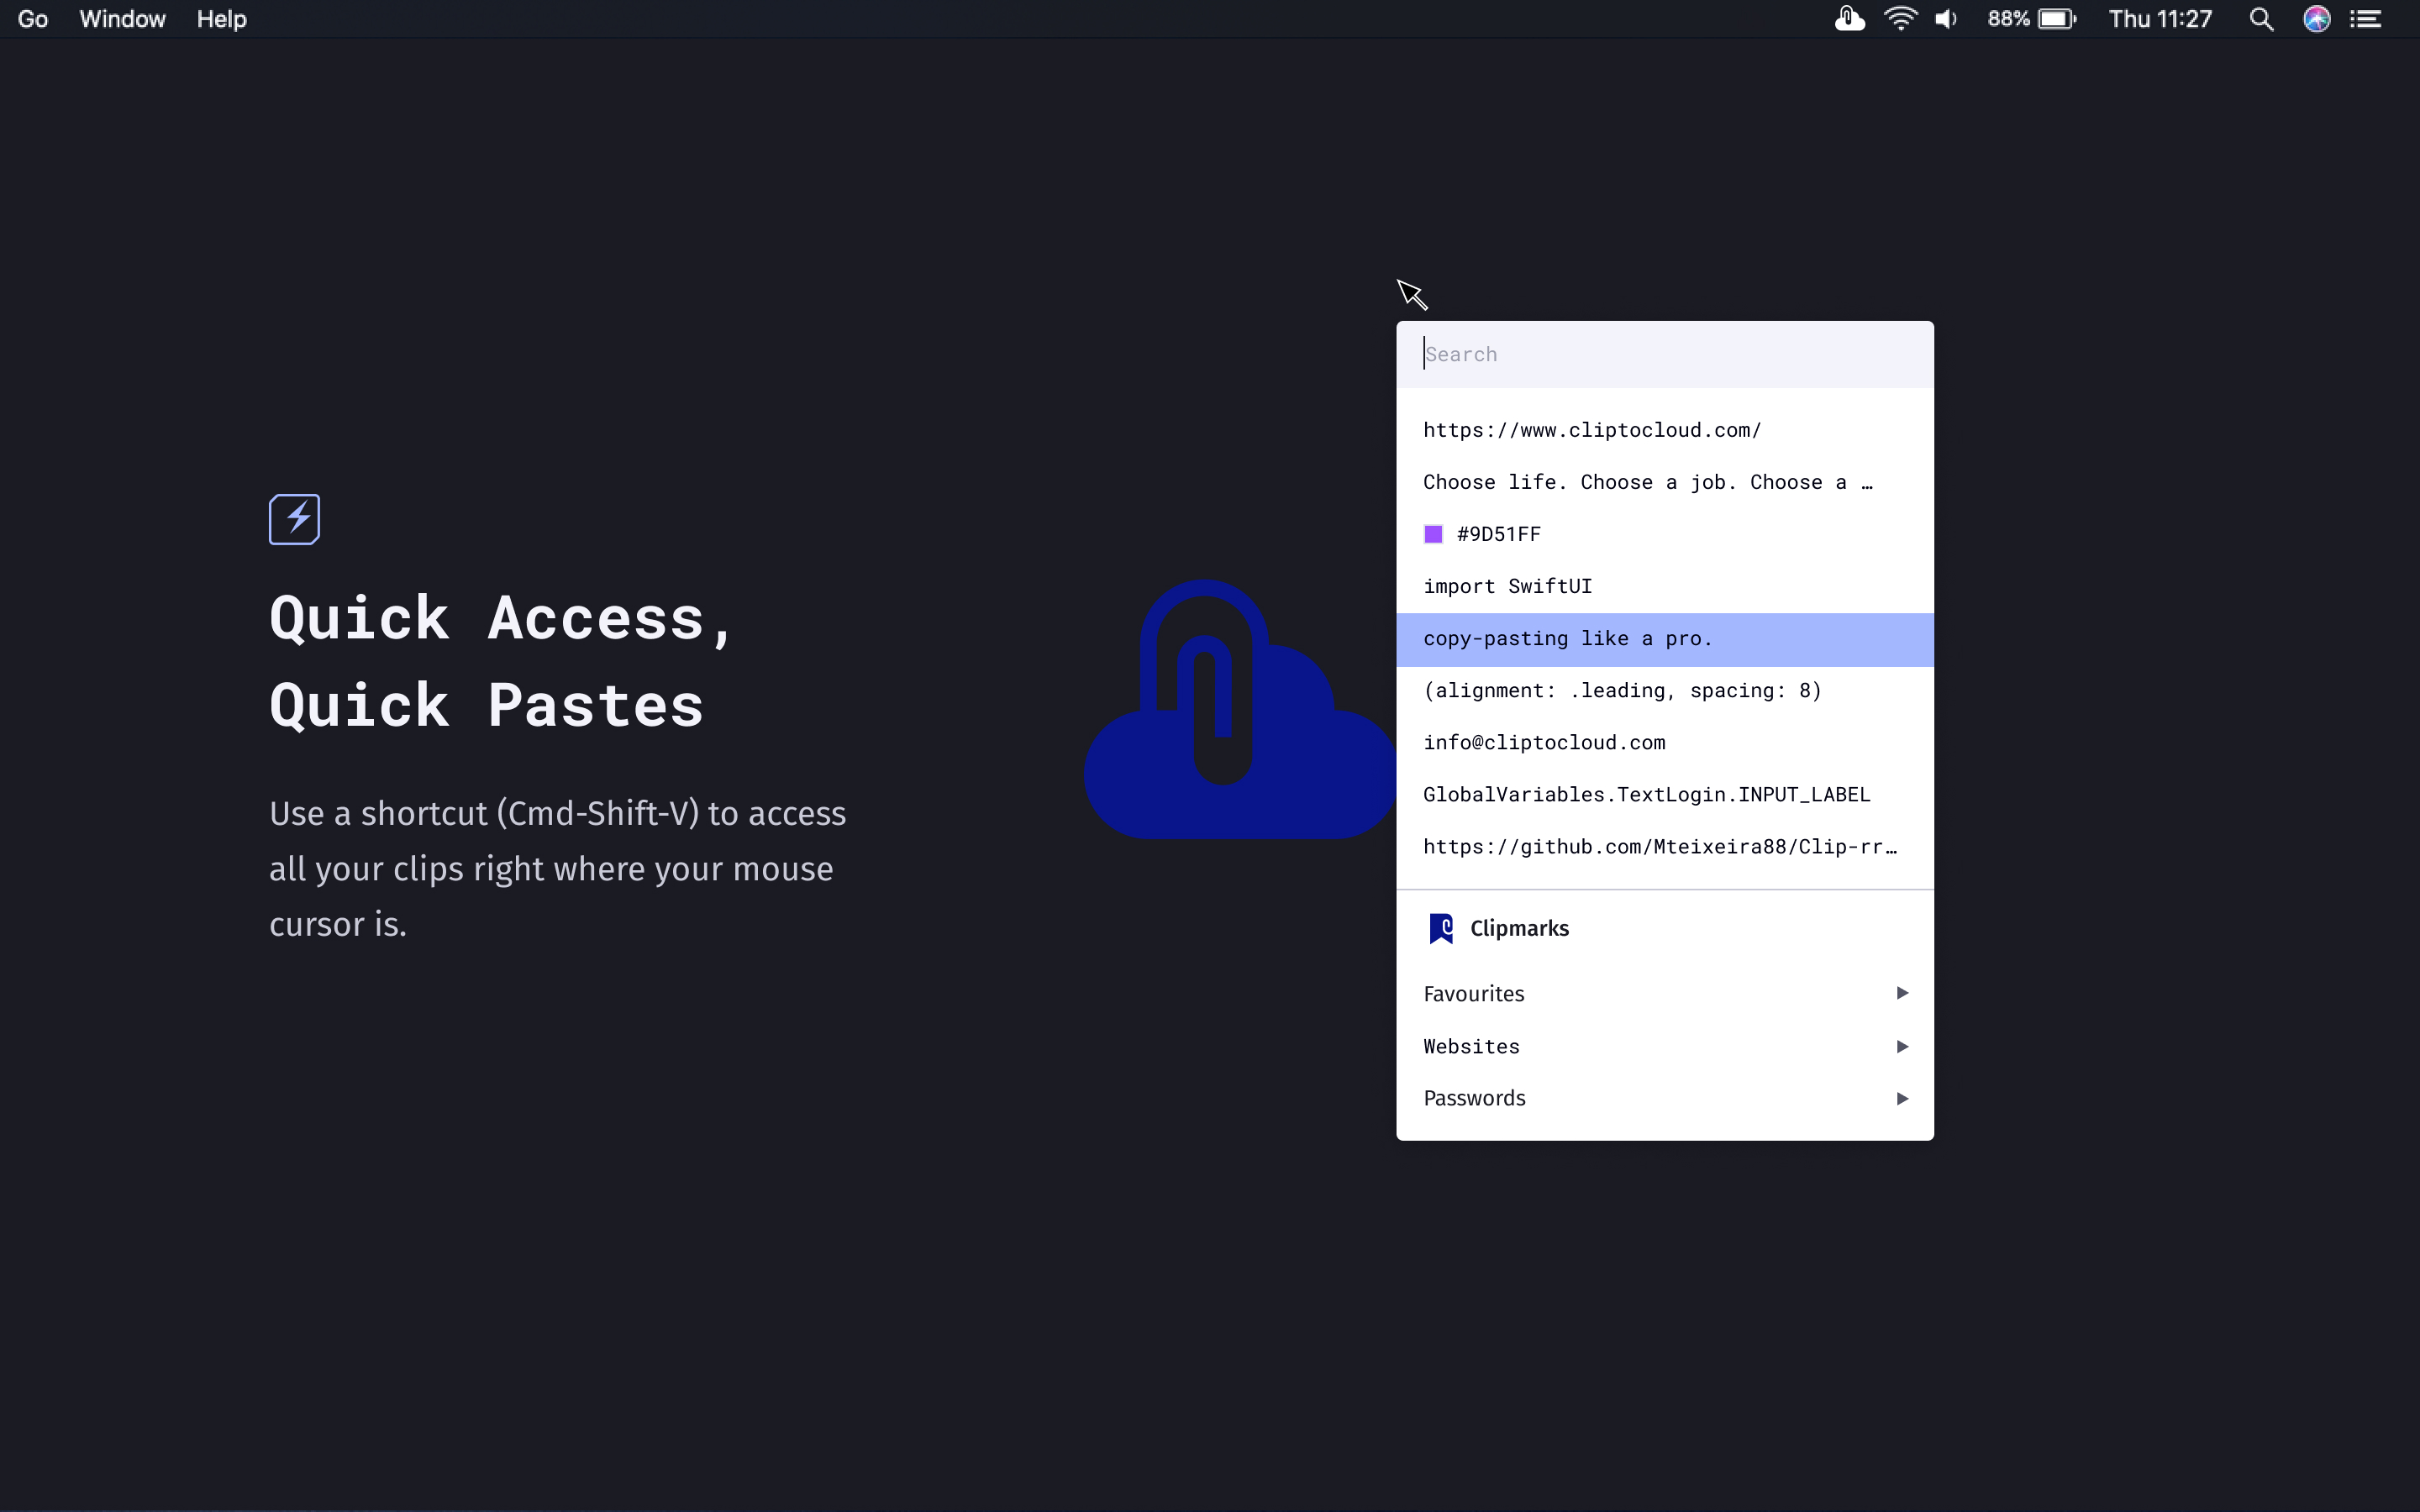
Task: Click the Clipmarks section header
Action: [x=1519, y=928]
